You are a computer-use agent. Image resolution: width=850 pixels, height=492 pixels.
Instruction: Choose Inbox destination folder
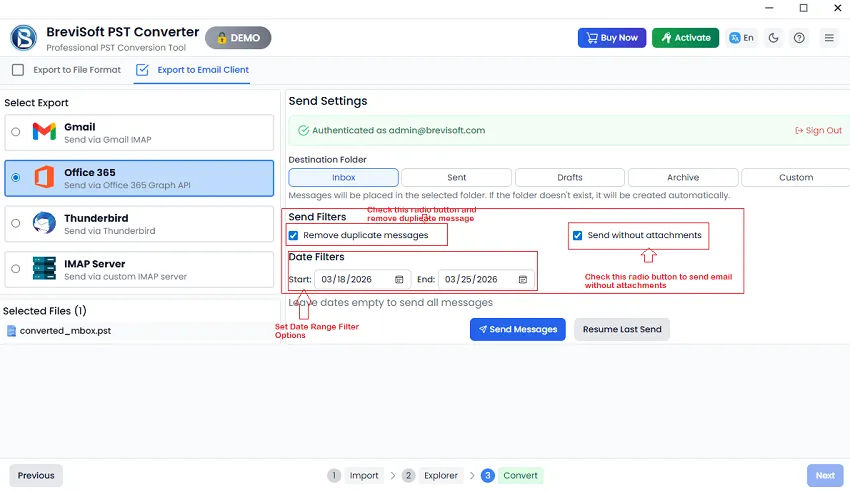[343, 177]
